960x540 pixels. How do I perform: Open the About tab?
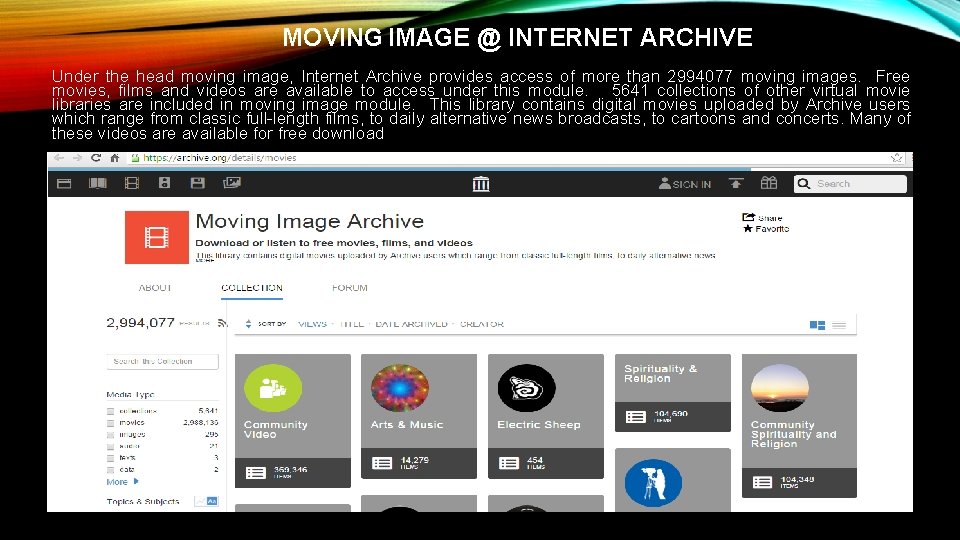(155, 288)
